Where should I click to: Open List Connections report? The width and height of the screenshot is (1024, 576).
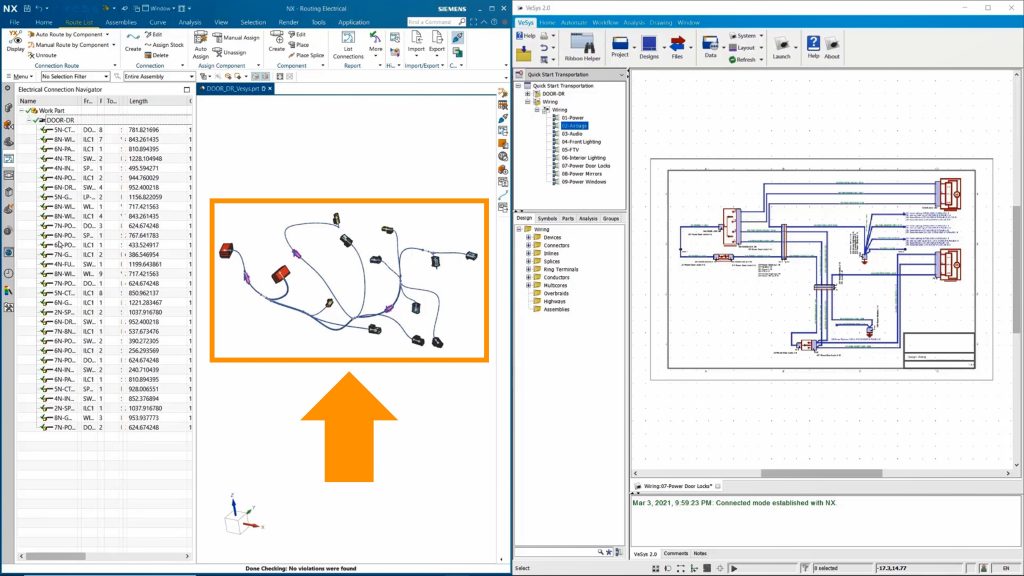(348, 45)
